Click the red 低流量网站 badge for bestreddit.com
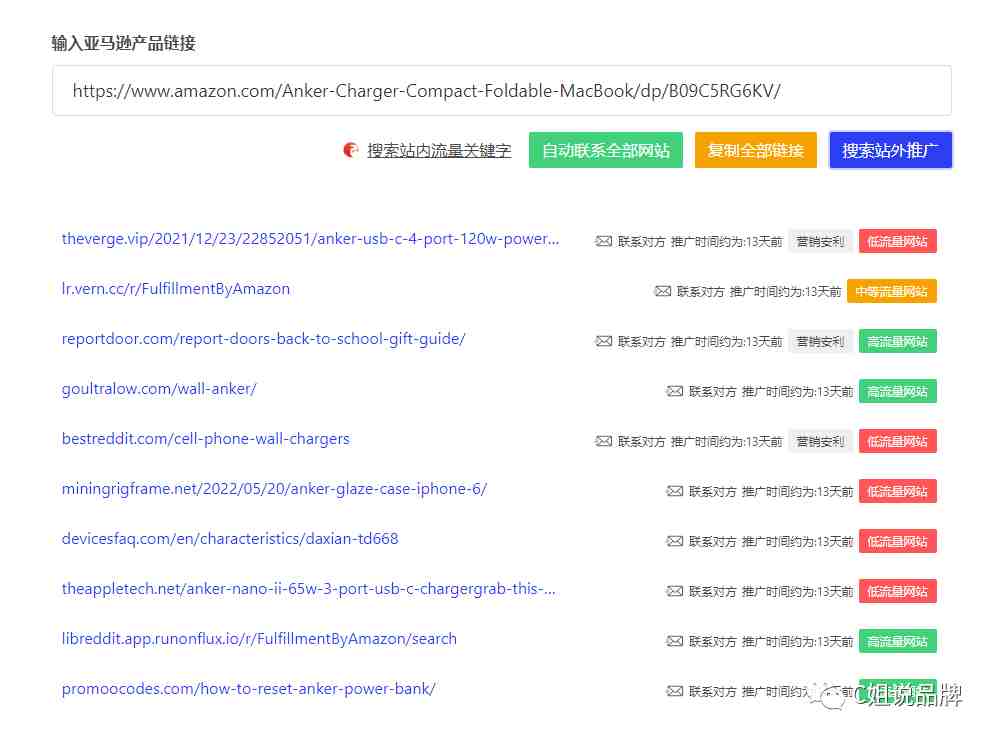 [897, 441]
